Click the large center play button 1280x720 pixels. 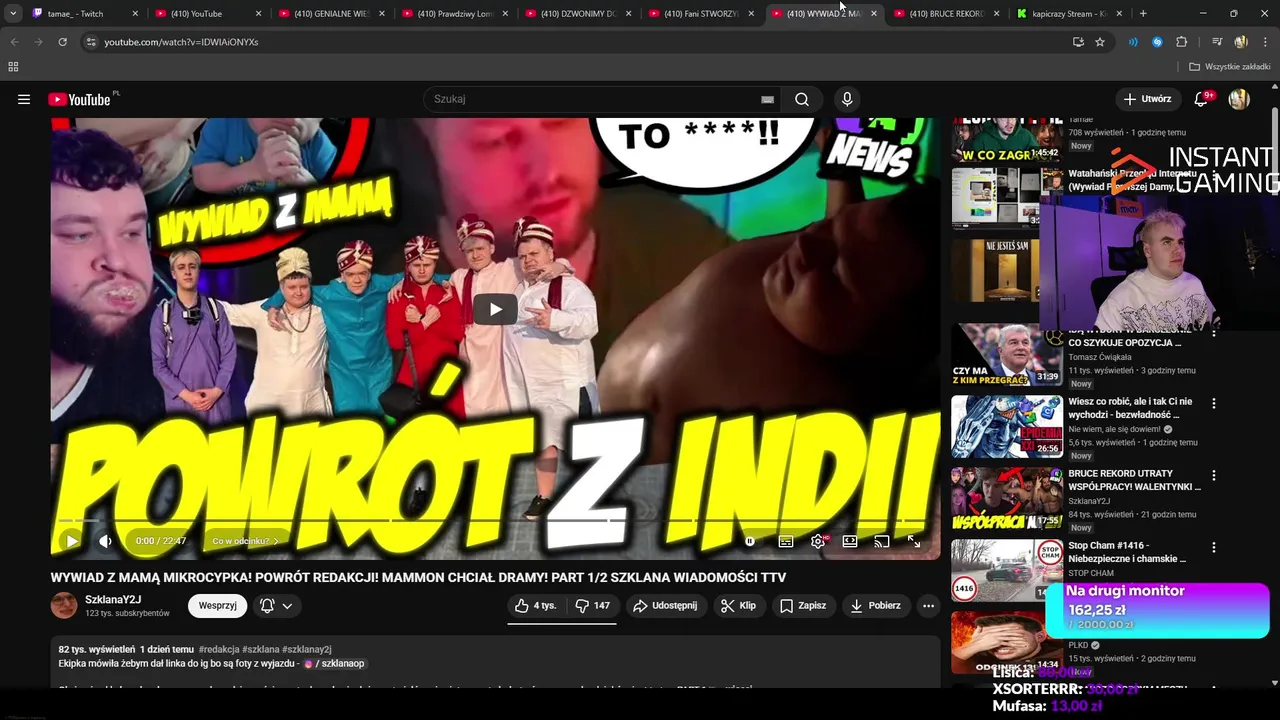tap(495, 309)
